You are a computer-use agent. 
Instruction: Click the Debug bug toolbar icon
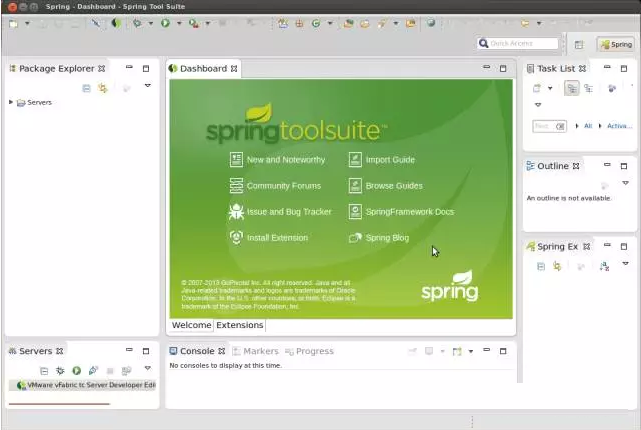[137, 23]
